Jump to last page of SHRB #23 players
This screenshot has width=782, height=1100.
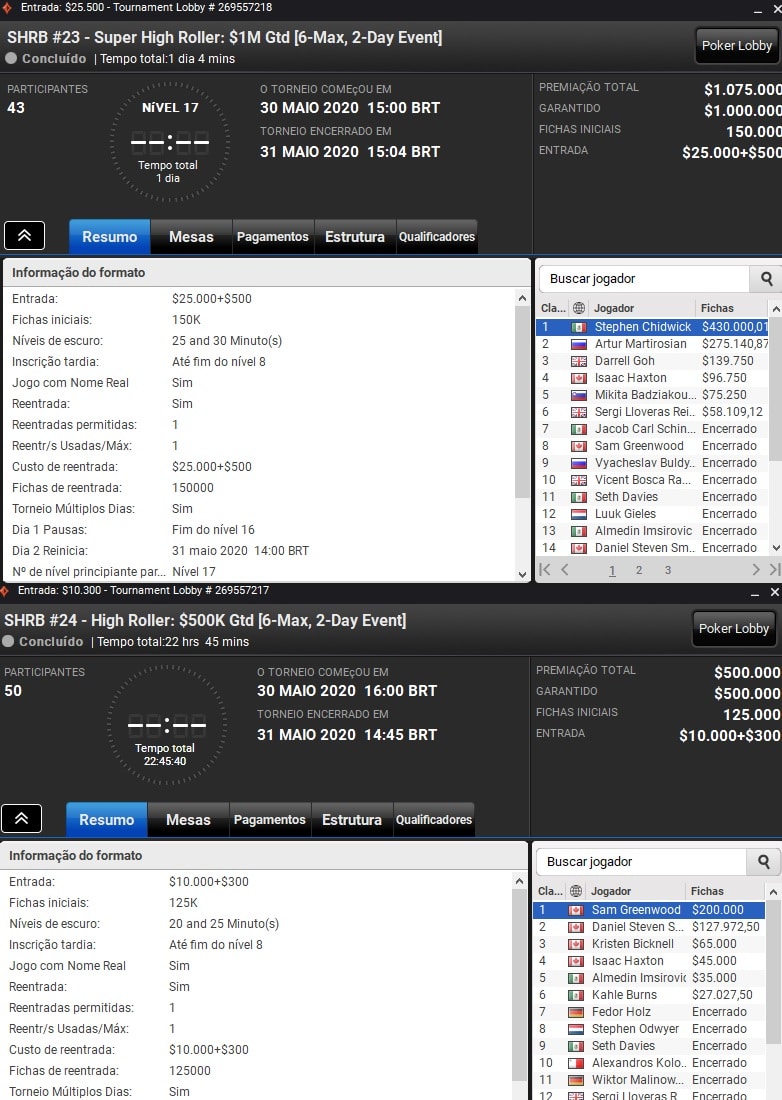click(x=774, y=570)
